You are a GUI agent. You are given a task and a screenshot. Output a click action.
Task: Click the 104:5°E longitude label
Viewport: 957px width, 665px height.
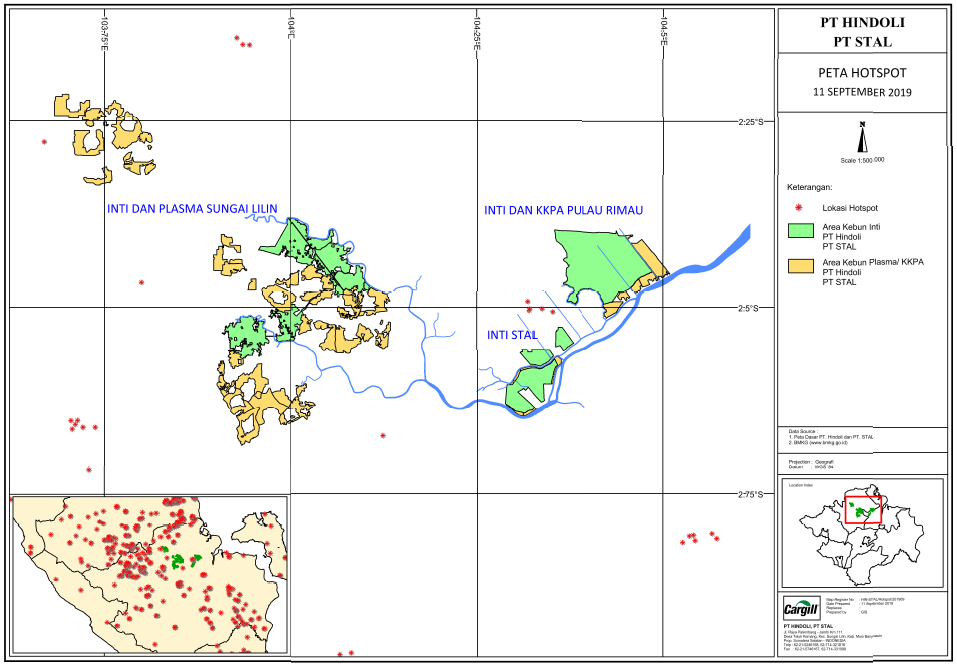coord(663,31)
